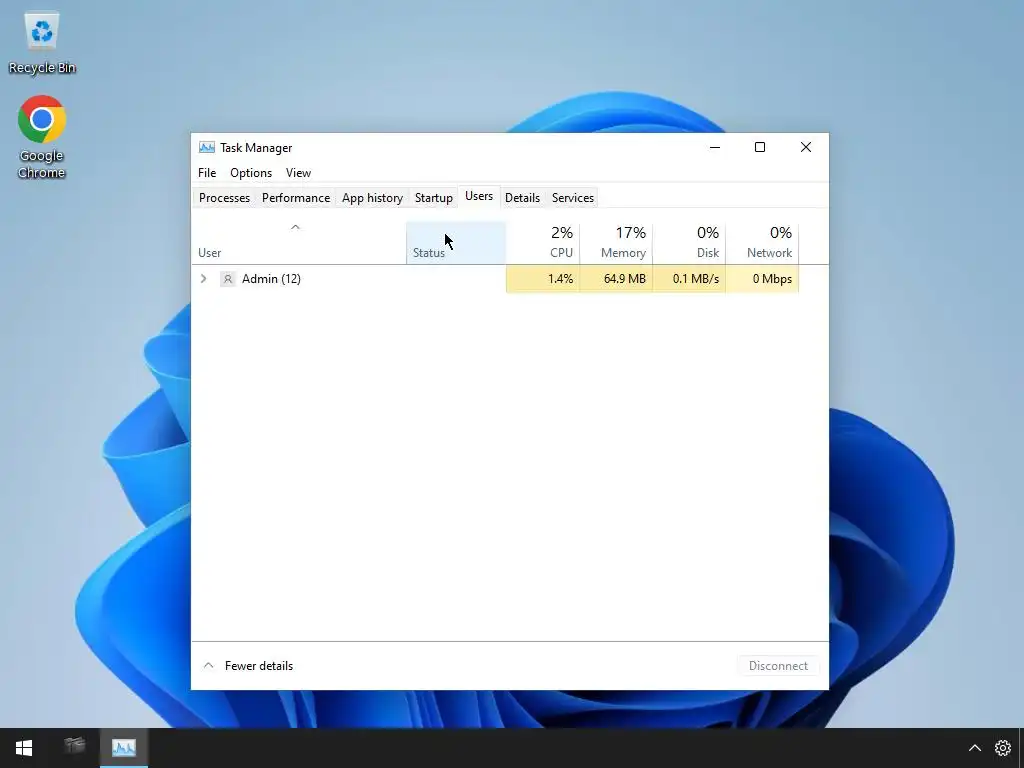1024x768 pixels.
Task: Open the View menu
Action: pyautogui.click(x=298, y=173)
